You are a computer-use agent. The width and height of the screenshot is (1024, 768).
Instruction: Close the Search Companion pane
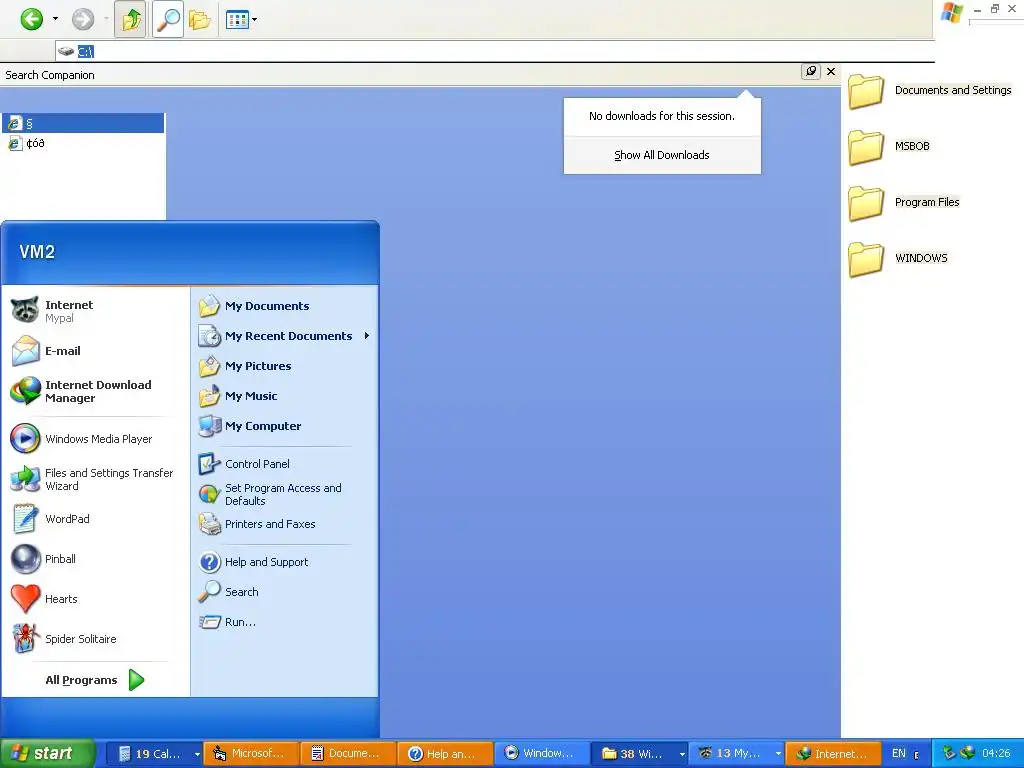pyautogui.click(x=831, y=71)
